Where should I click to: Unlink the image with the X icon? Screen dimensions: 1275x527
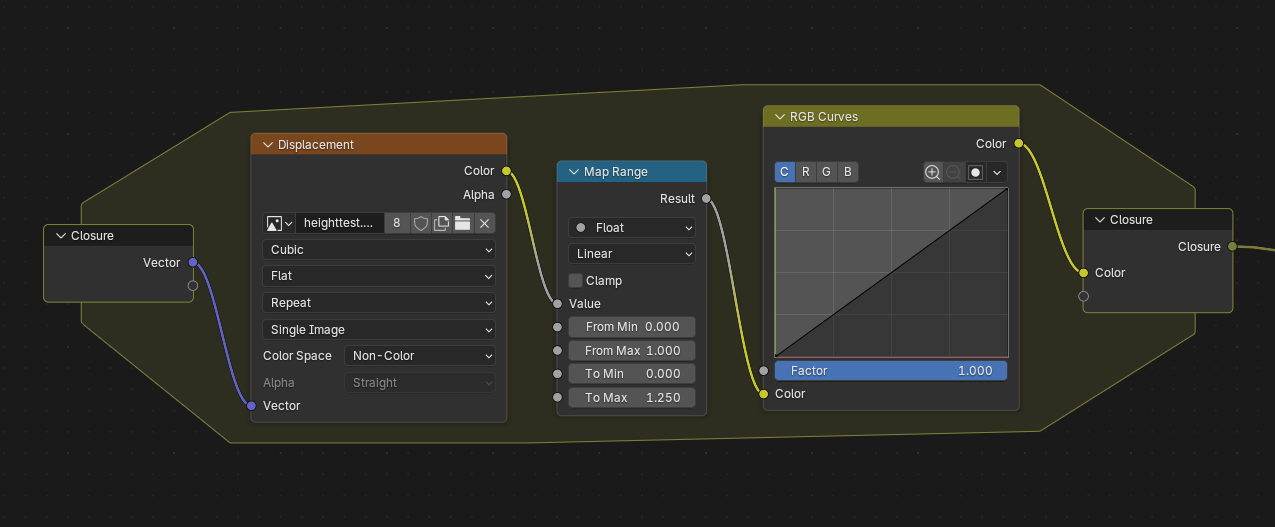coord(484,223)
